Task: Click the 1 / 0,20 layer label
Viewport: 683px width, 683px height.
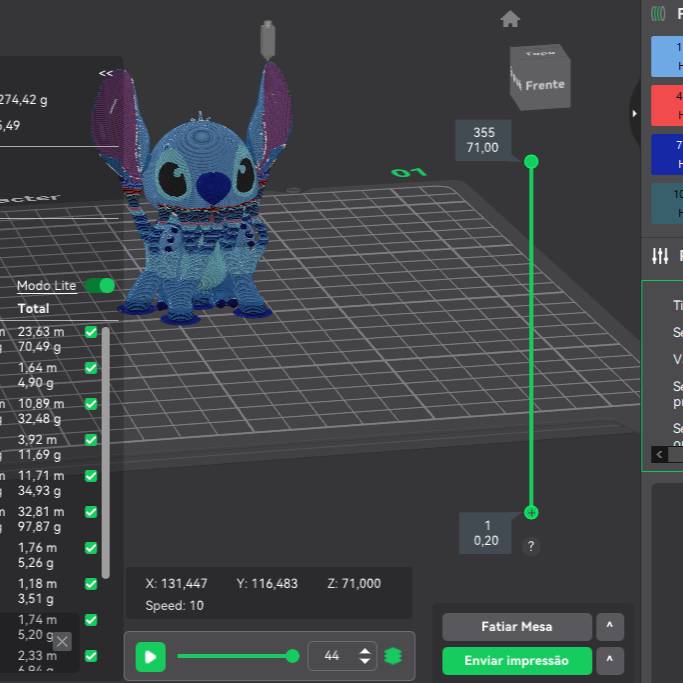Action: coord(486,533)
